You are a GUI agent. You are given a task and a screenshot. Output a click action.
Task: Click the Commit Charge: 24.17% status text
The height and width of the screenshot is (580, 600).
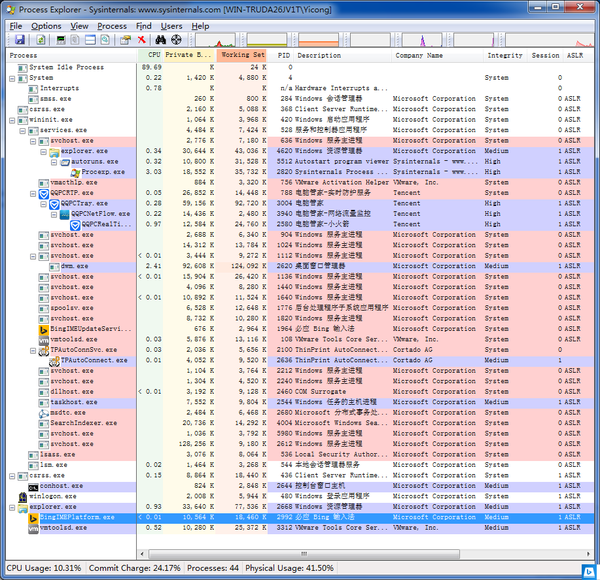pos(134,568)
